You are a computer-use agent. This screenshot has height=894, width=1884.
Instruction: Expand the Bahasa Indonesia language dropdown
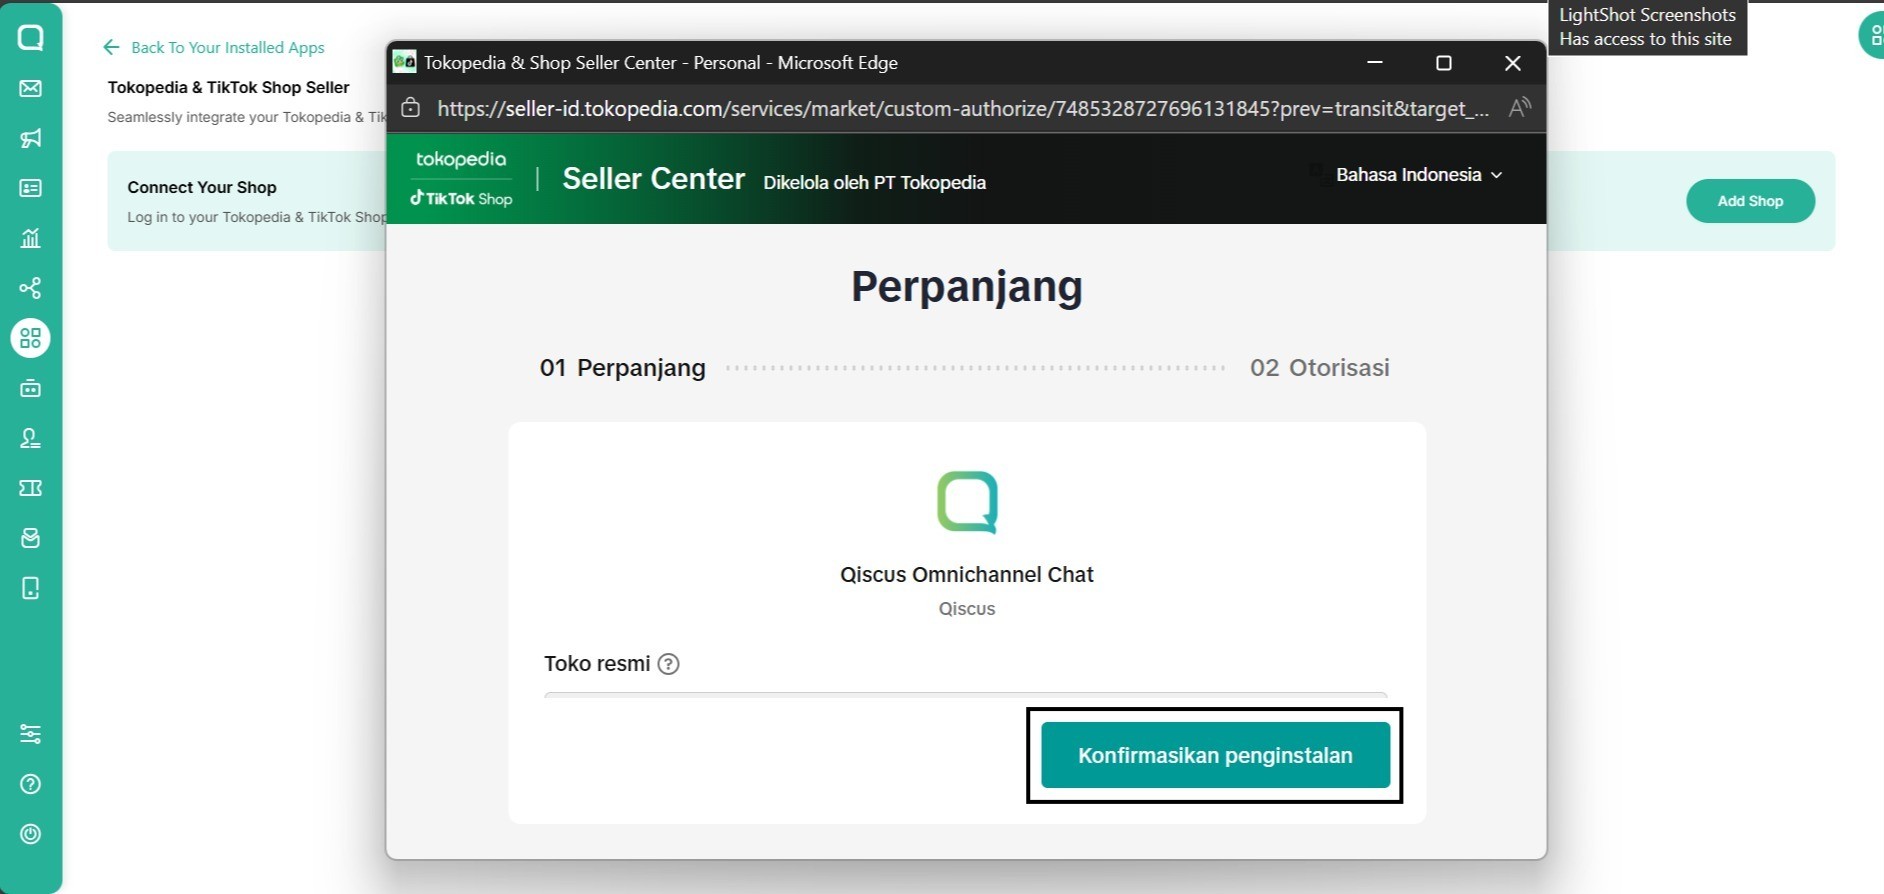1420,175
